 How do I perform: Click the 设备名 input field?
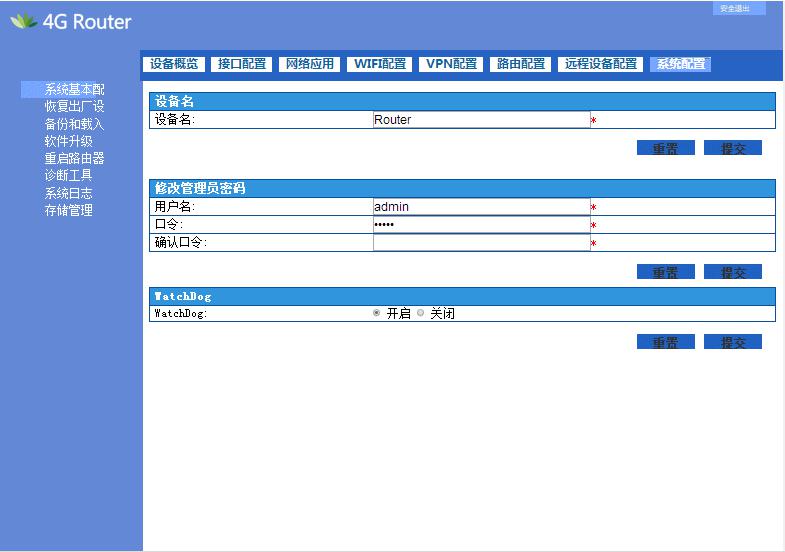[x=481, y=120]
